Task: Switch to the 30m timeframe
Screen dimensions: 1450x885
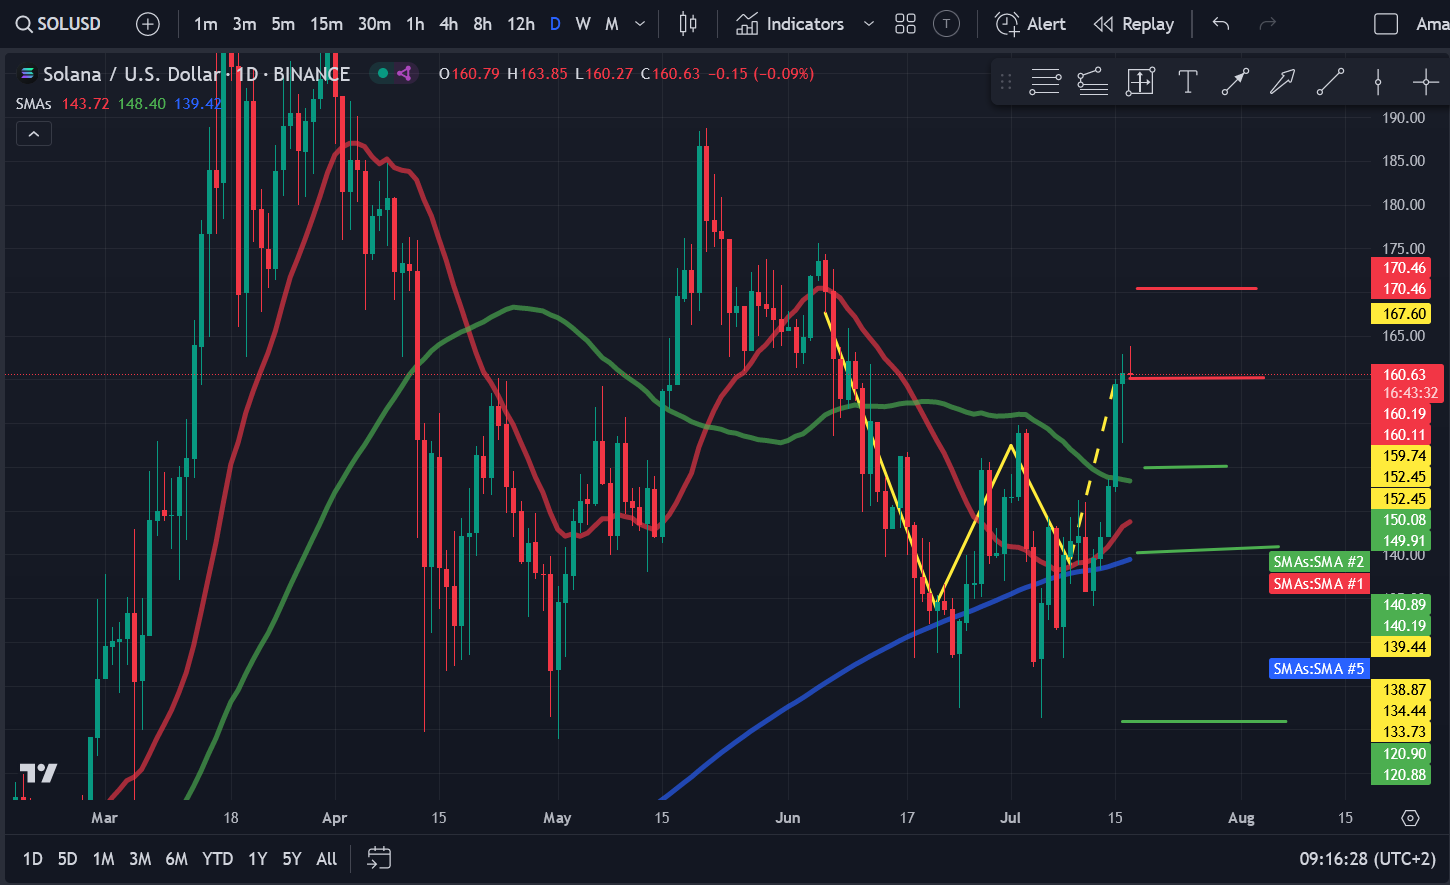Action: 374,24
